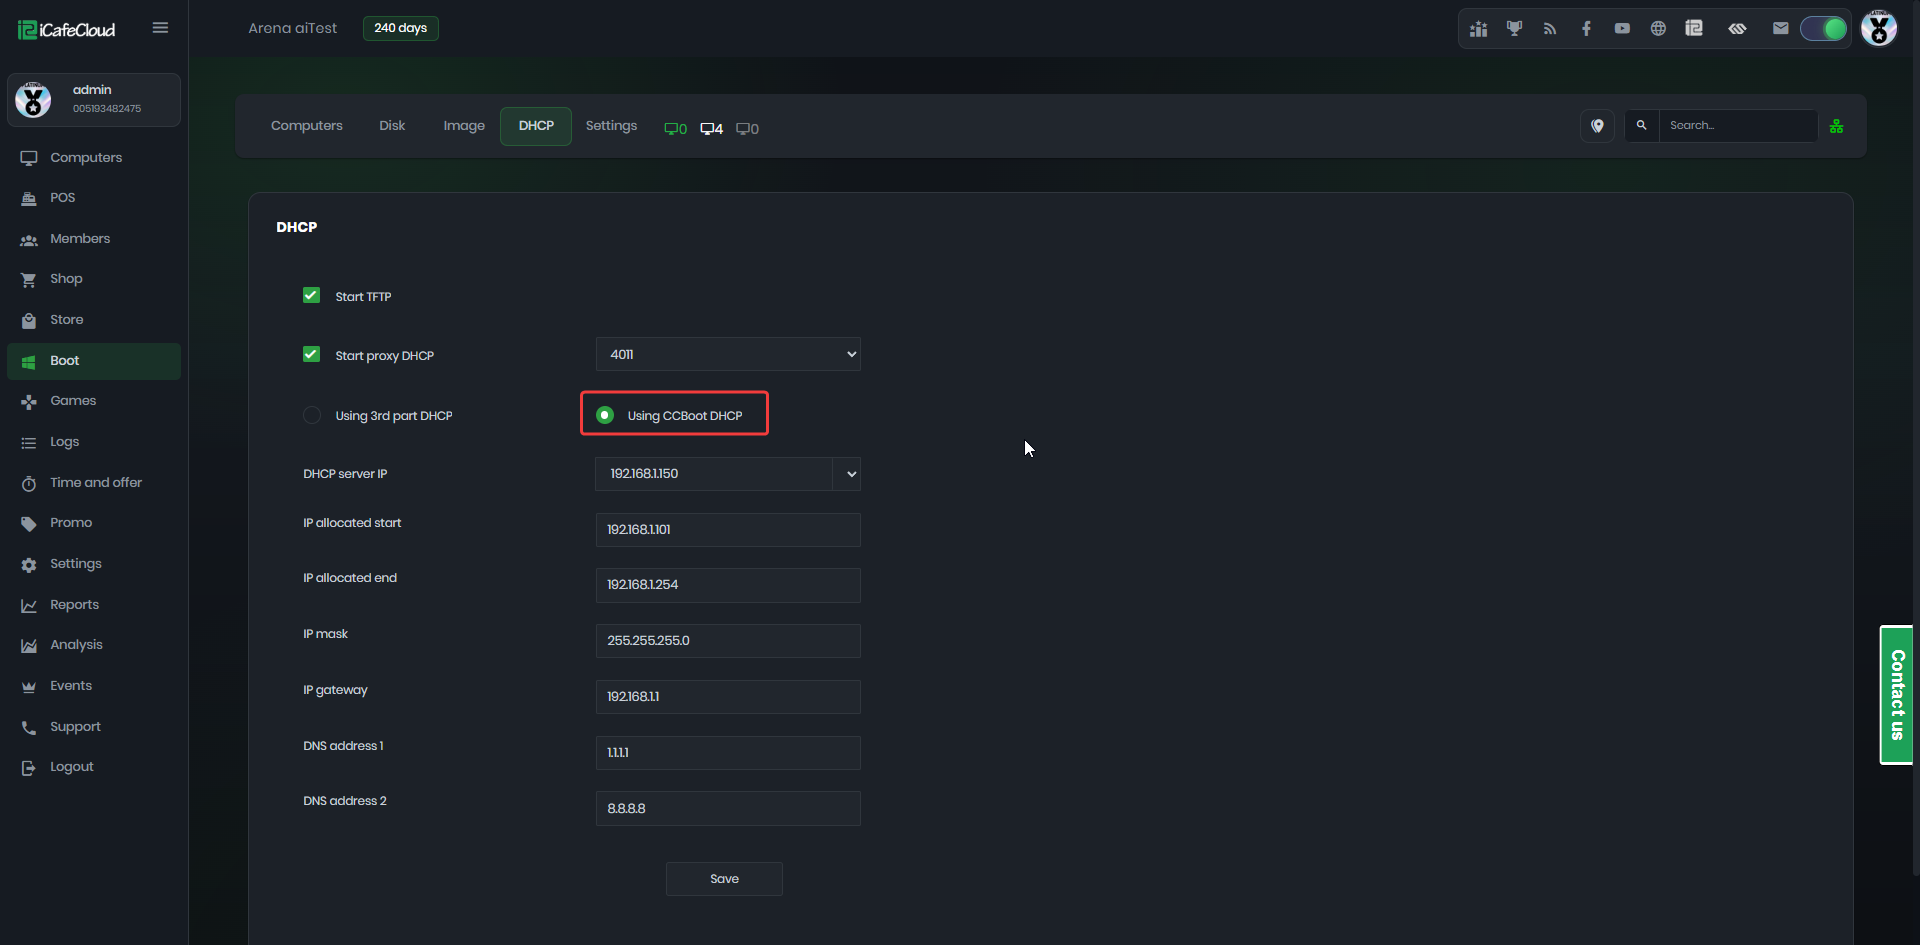The height and width of the screenshot is (945, 1920).
Task: Click the RSS feed icon
Action: point(1550,28)
